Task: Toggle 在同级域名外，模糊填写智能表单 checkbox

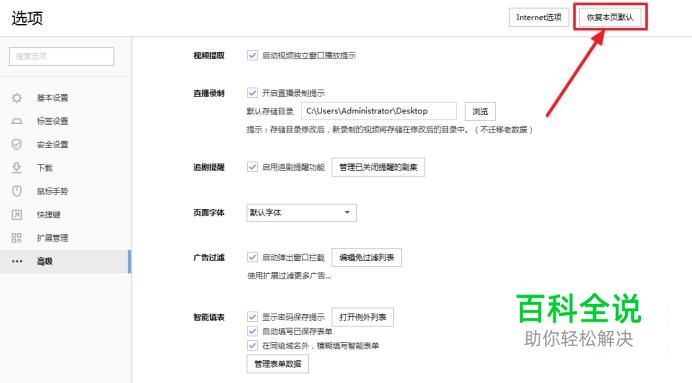Action: [x=252, y=345]
